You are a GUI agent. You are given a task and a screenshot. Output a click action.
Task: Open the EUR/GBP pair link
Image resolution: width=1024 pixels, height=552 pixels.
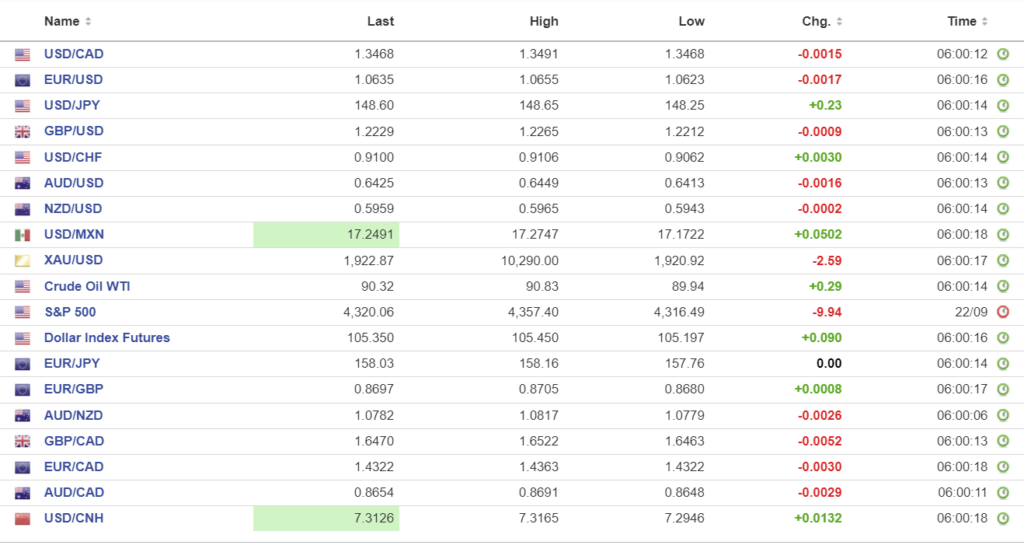[x=73, y=389]
